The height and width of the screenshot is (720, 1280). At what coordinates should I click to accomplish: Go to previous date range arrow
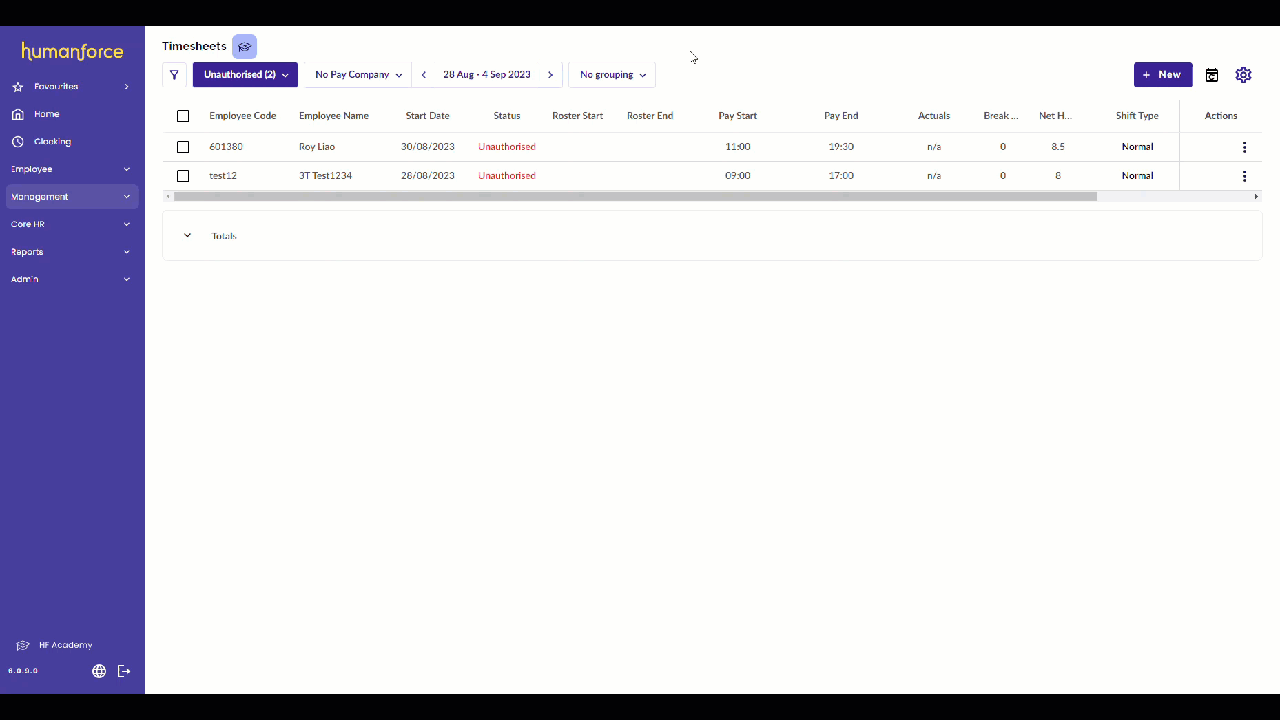pos(424,75)
